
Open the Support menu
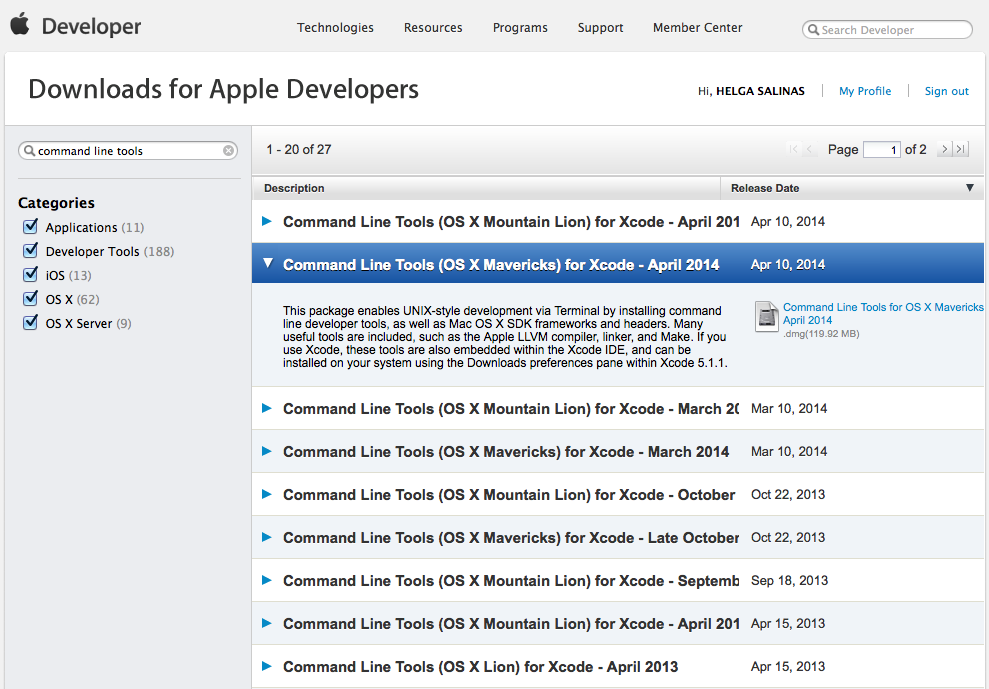(x=600, y=28)
